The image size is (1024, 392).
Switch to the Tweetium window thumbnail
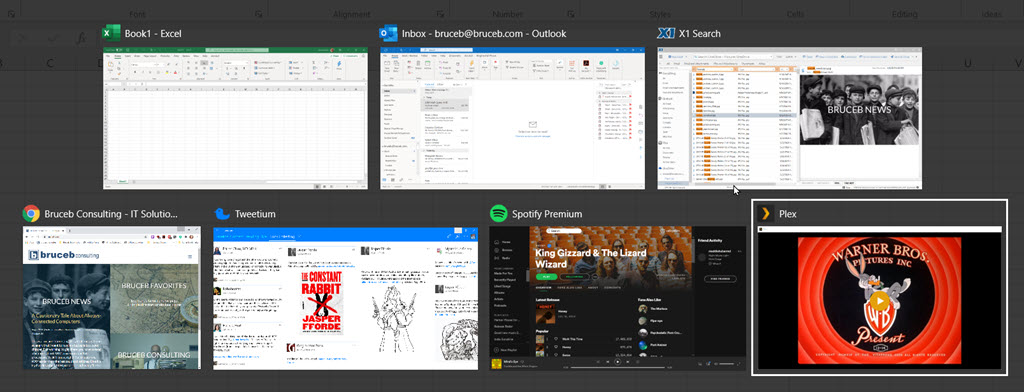pos(345,298)
